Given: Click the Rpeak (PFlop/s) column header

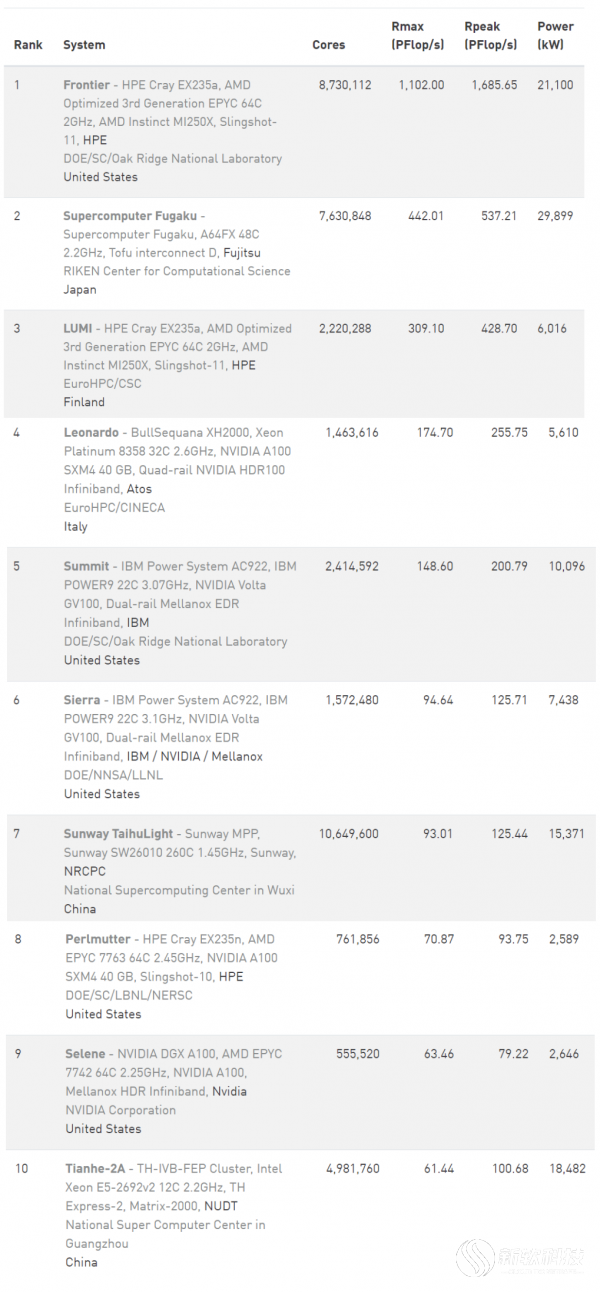Looking at the screenshot, I should tap(491, 36).
